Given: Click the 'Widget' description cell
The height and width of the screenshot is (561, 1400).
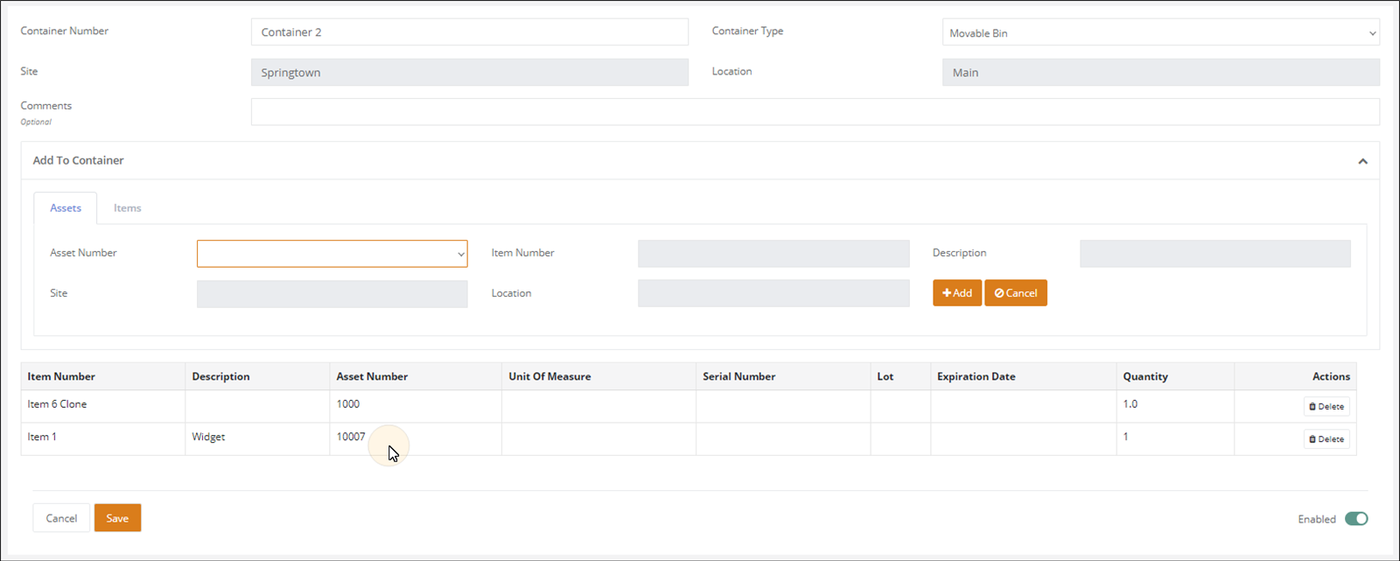Looking at the screenshot, I should (x=257, y=439).
